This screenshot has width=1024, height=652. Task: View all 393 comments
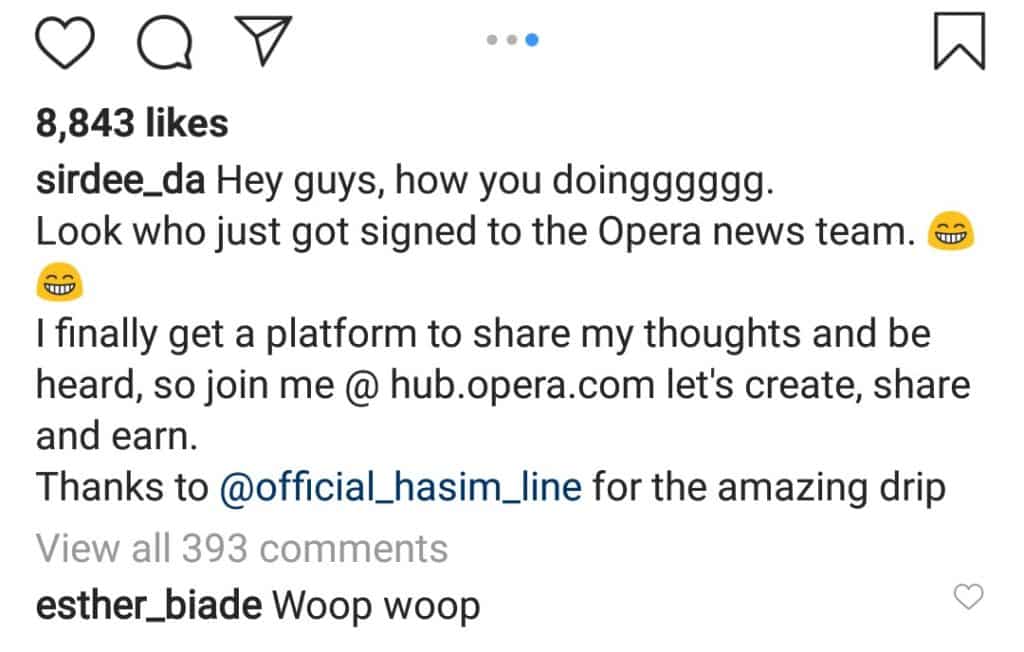(x=241, y=548)
